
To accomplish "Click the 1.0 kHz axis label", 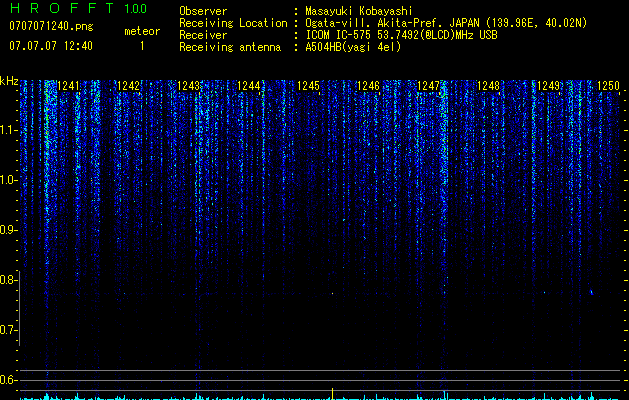I will (7, 180).
